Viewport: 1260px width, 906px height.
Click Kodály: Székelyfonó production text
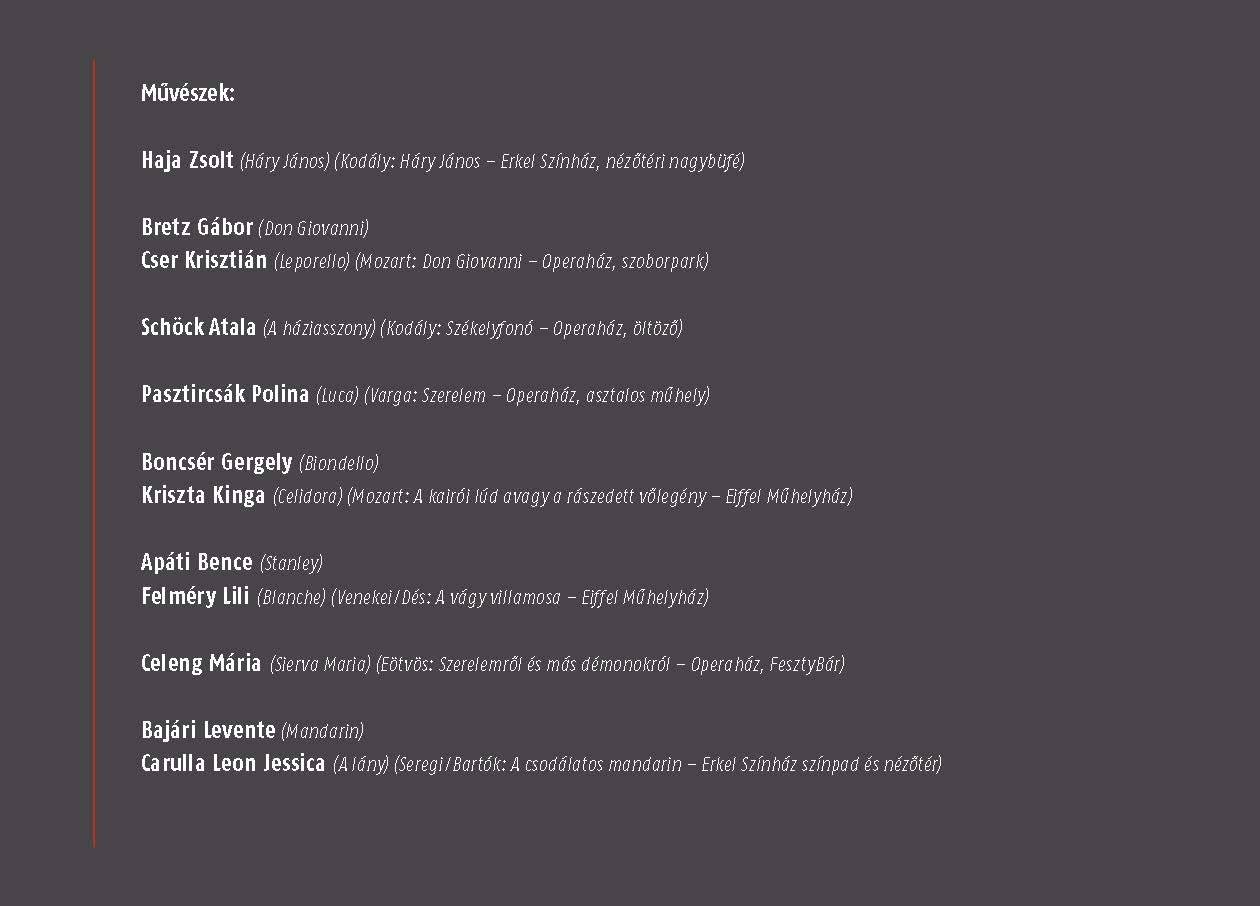pos(531,328)
